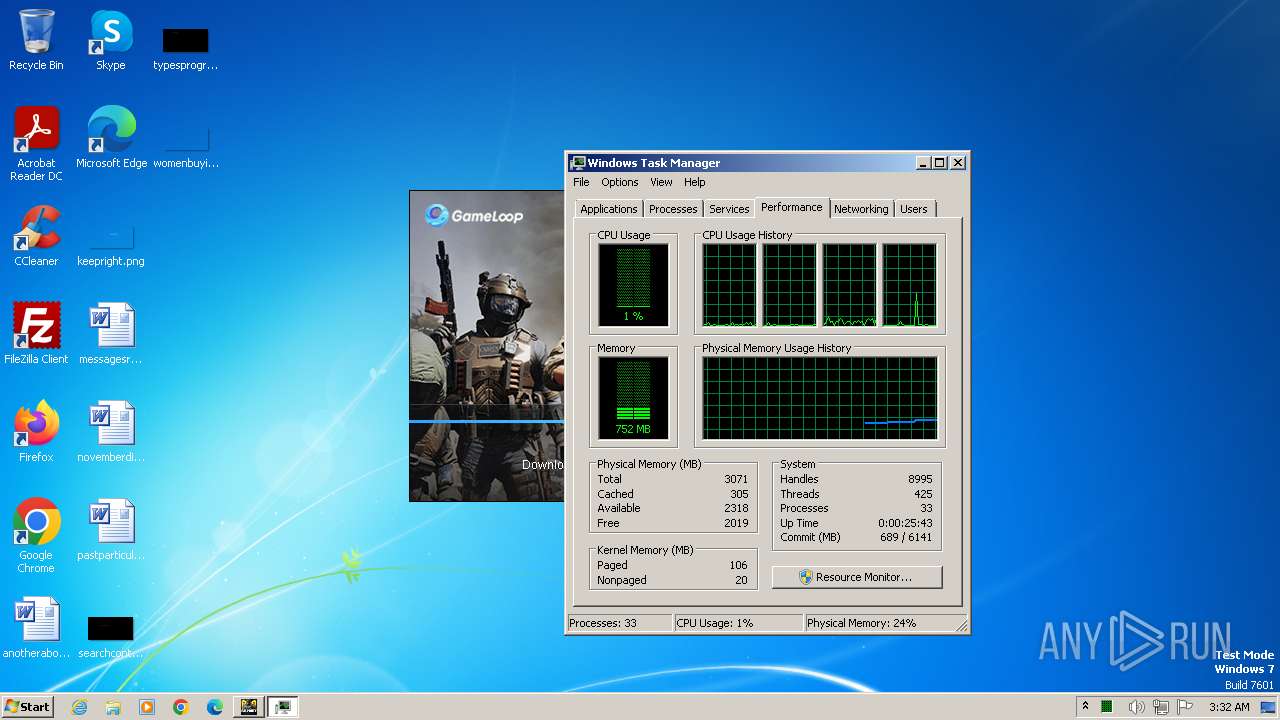Switch to the Processes tab
This screenshot has width=1280, height=720.
(x=673, y=209)
